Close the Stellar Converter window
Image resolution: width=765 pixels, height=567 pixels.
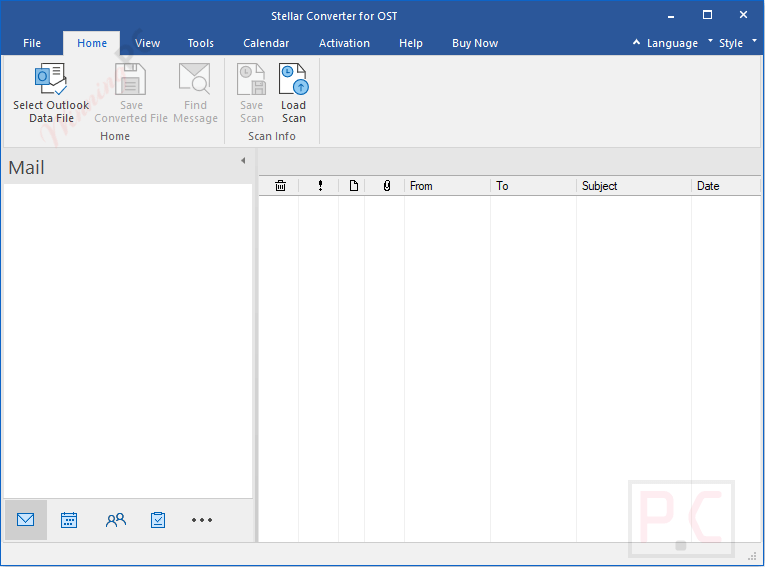(743, 15)
